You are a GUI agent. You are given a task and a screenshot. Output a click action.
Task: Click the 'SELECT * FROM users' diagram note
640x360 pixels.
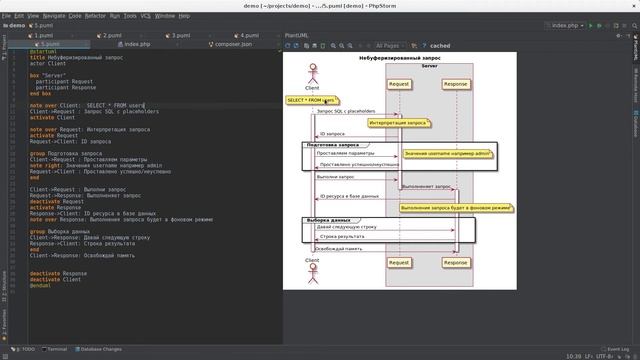point(312,100)
